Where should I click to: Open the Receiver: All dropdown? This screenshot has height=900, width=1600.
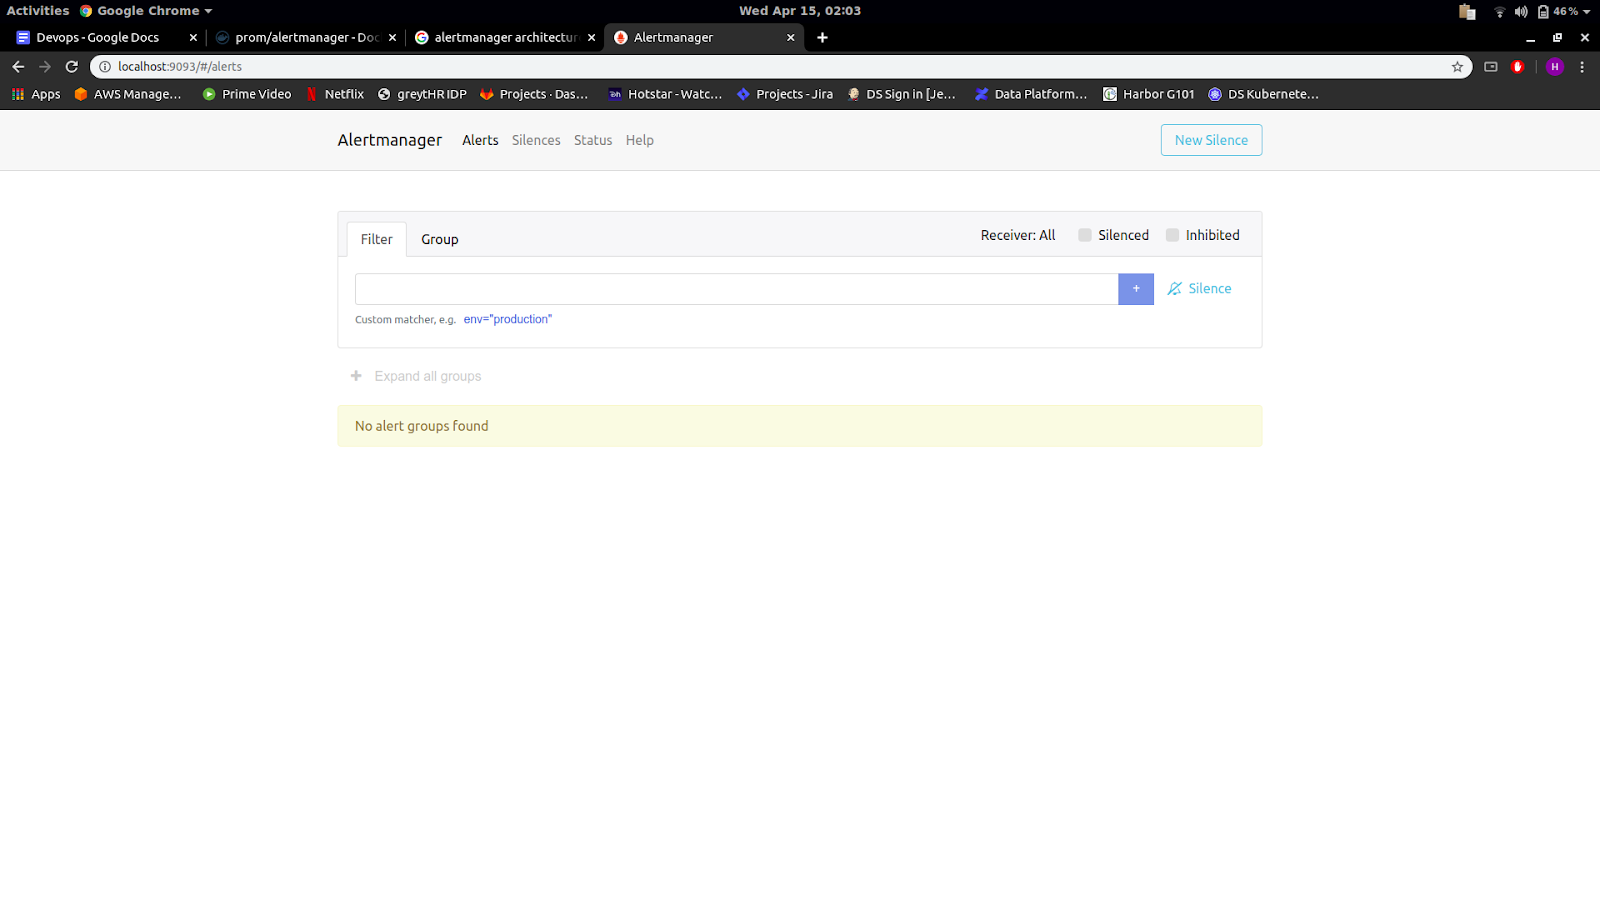[1017, 235]
